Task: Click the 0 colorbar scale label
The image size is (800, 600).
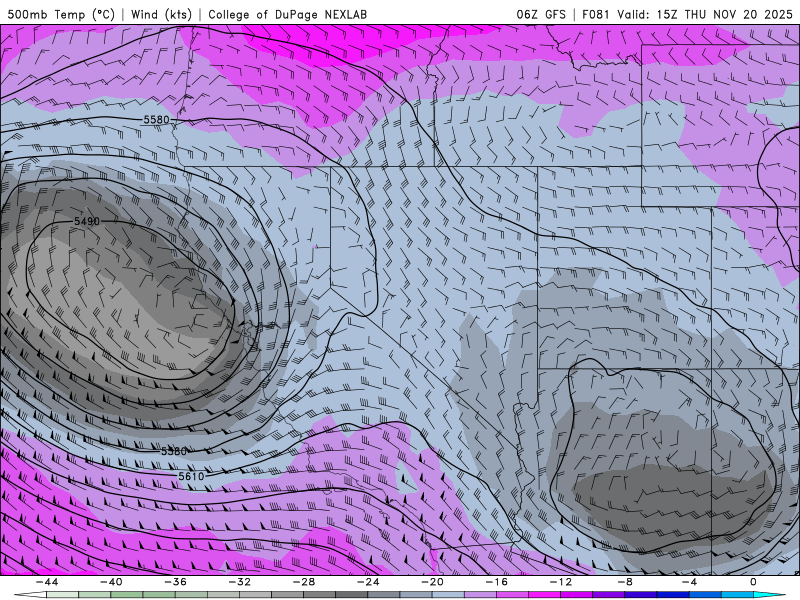Action: tap(754, 582)
